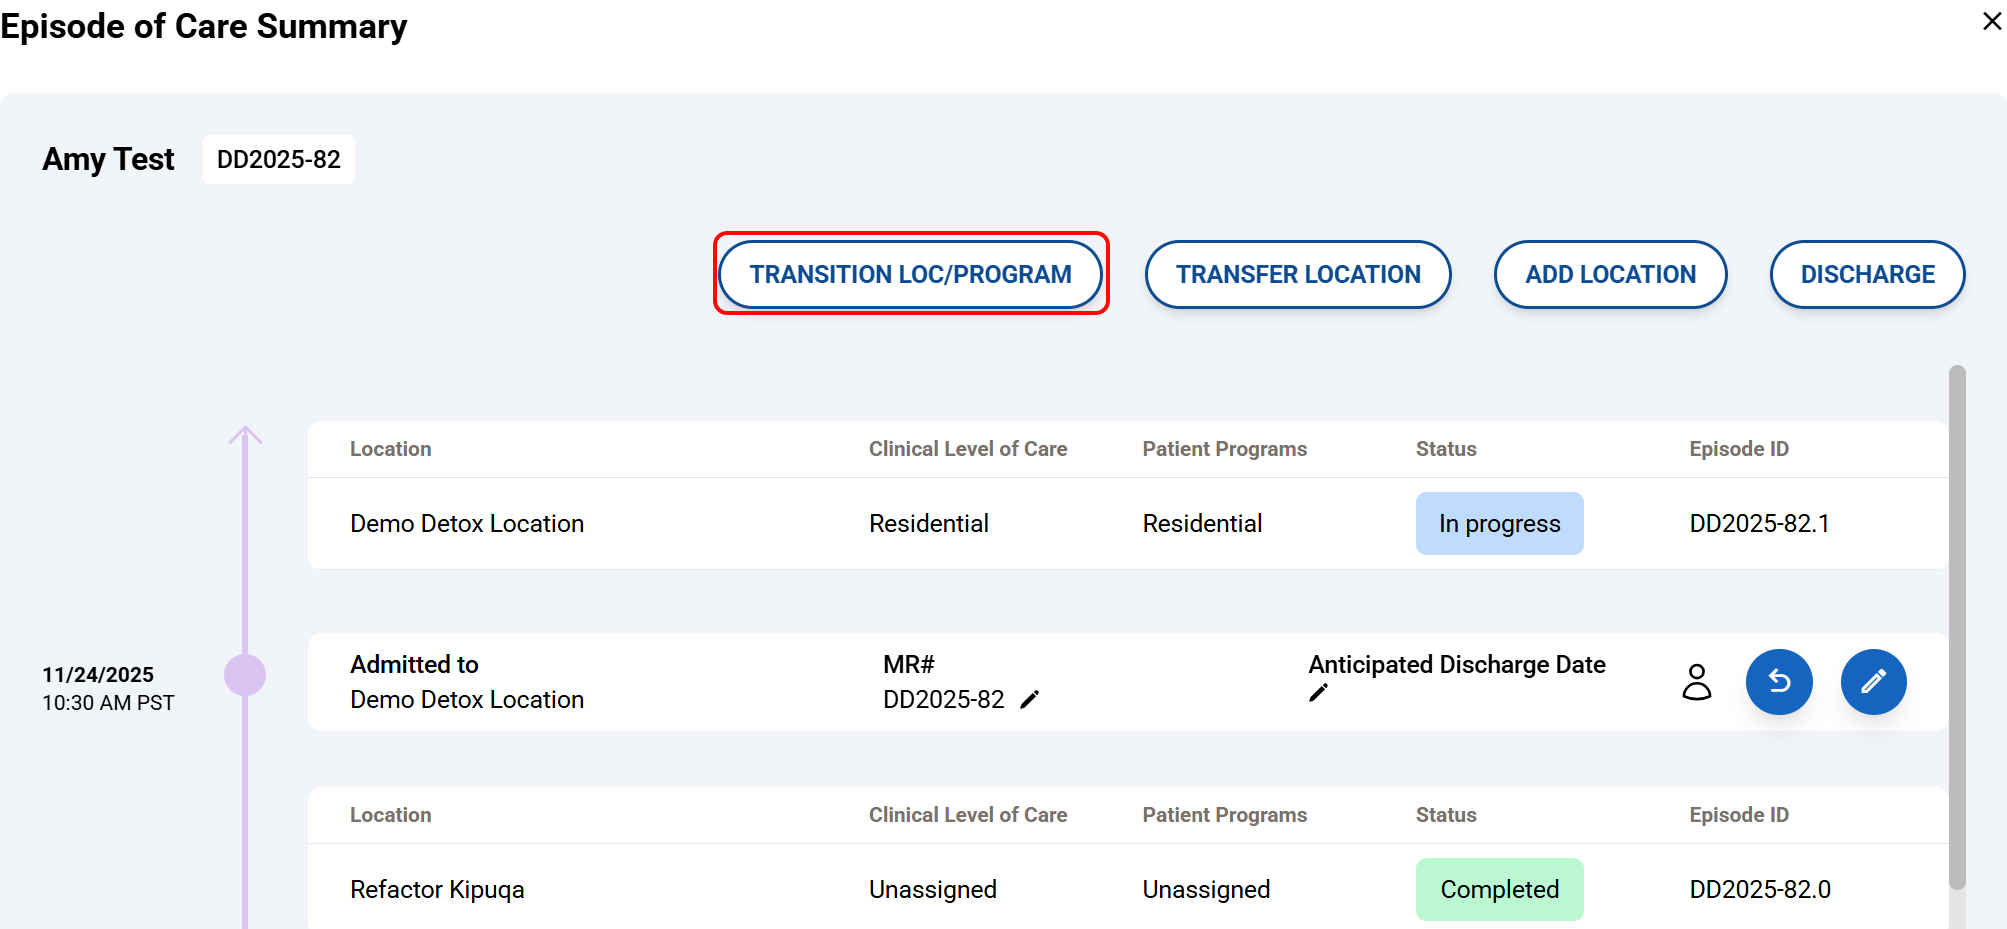
Task: Select the In progress status badge
Action: pos(1498,523)
